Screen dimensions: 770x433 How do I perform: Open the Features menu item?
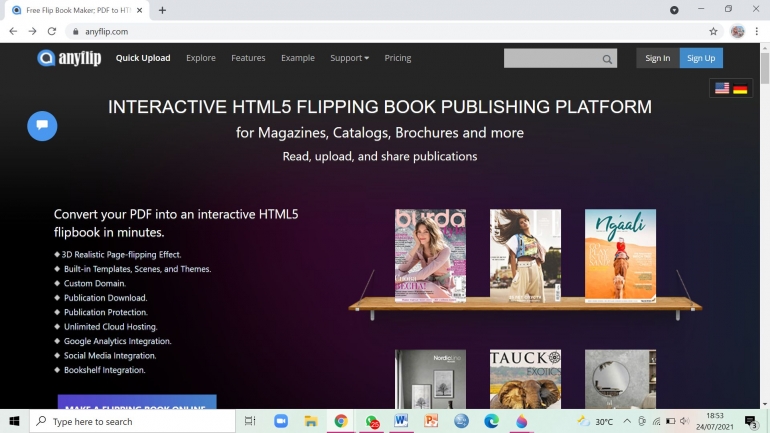click(x=248, y=58)
